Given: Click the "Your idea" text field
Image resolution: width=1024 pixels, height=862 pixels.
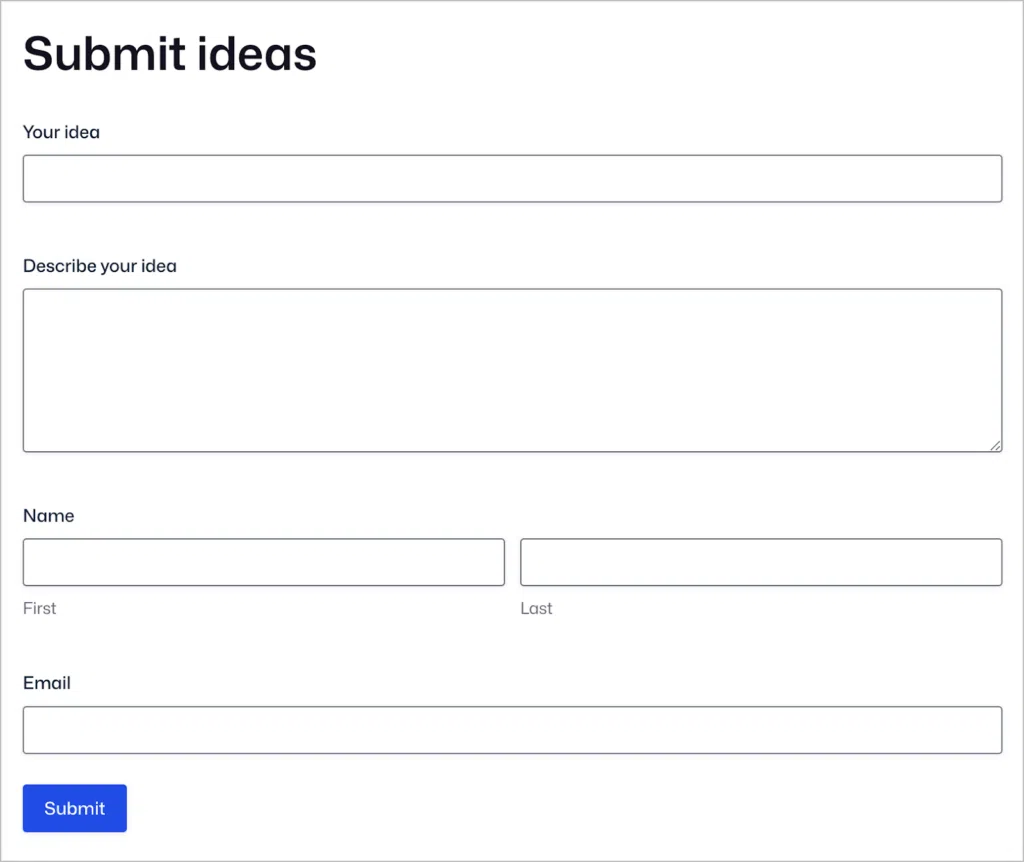Looking at the screenshot, I should 512,179.
